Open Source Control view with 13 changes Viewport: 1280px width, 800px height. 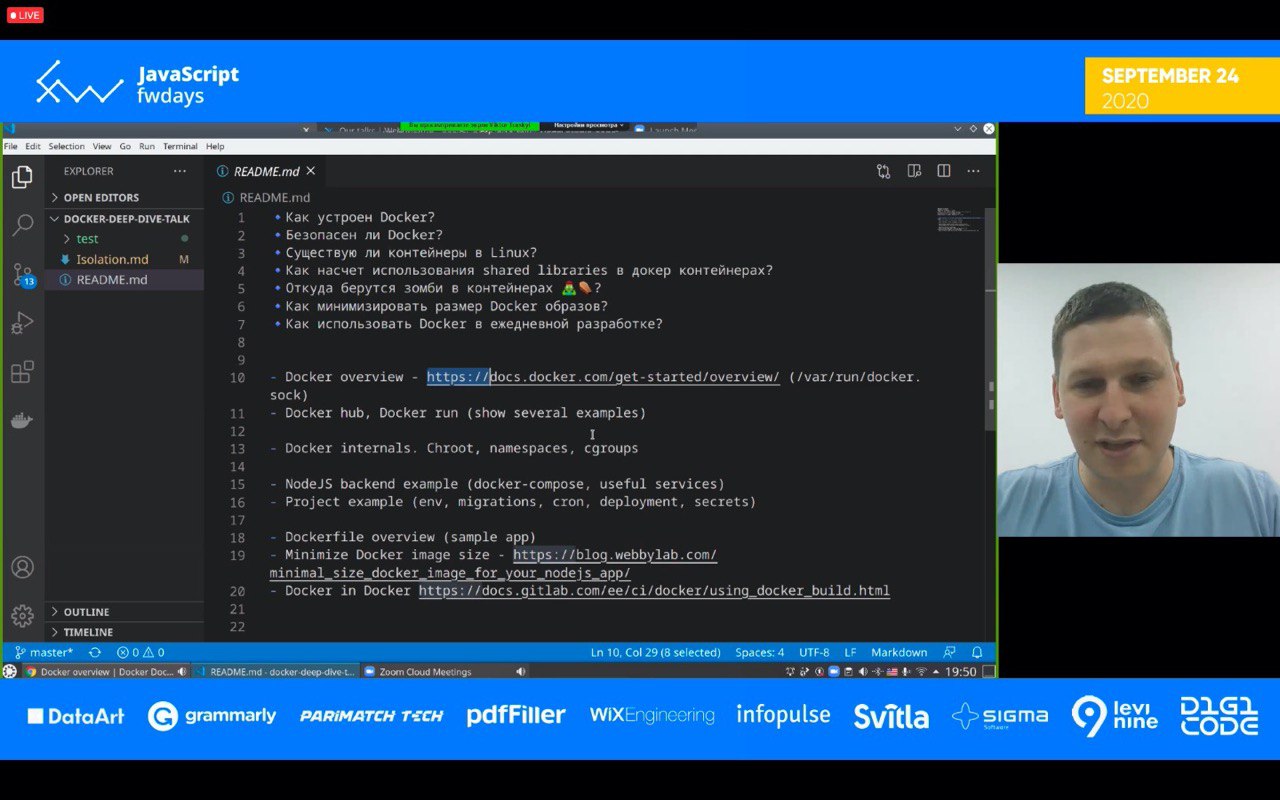[x=22, y=274]
